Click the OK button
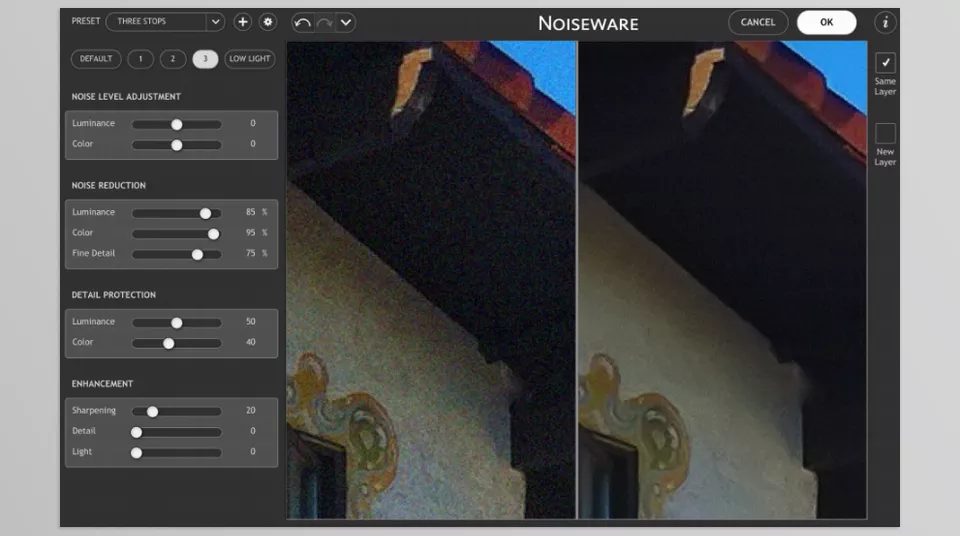Viewport: 960px width, 536px height. click(827, 22)
